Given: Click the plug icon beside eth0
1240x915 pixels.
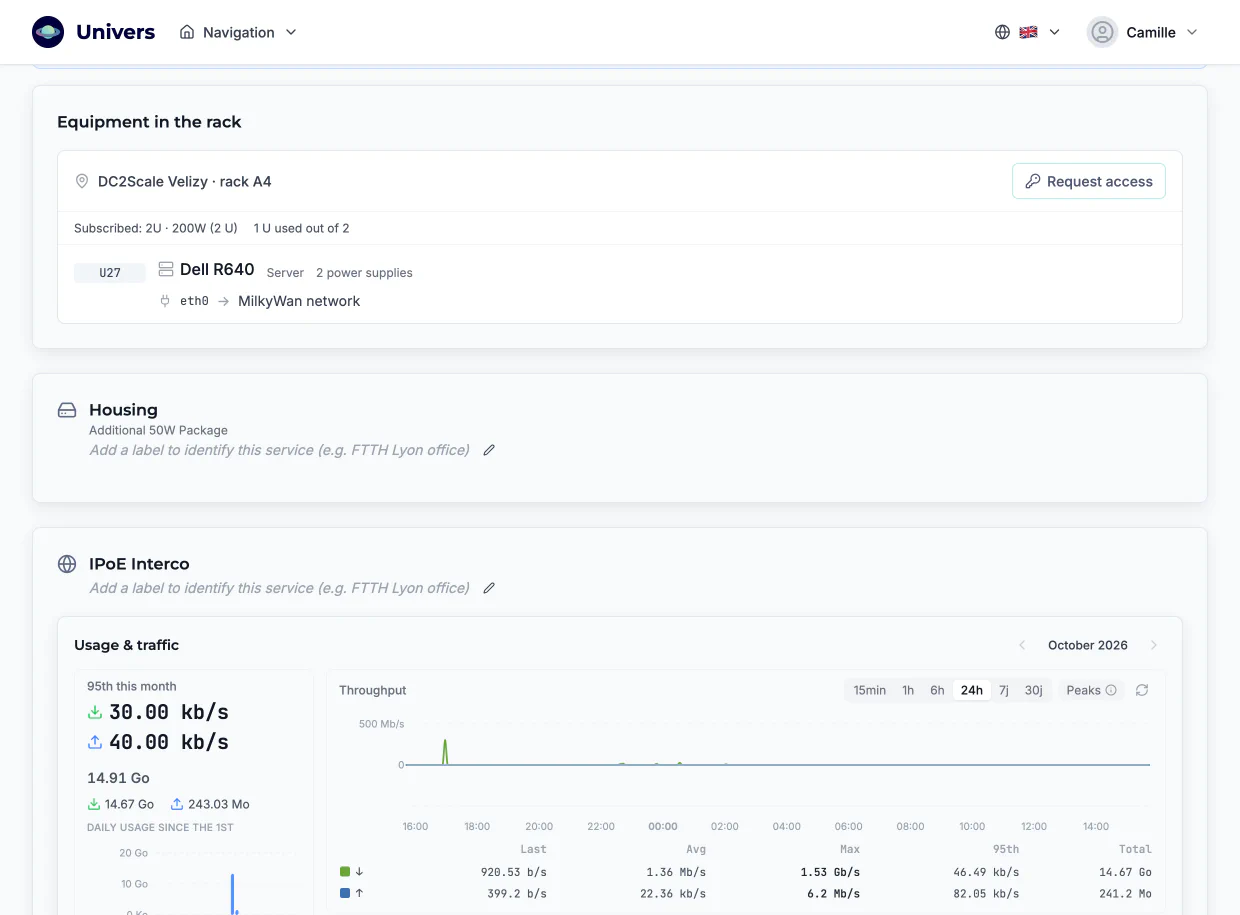Looking at the screenshot, I should (165, 301).
